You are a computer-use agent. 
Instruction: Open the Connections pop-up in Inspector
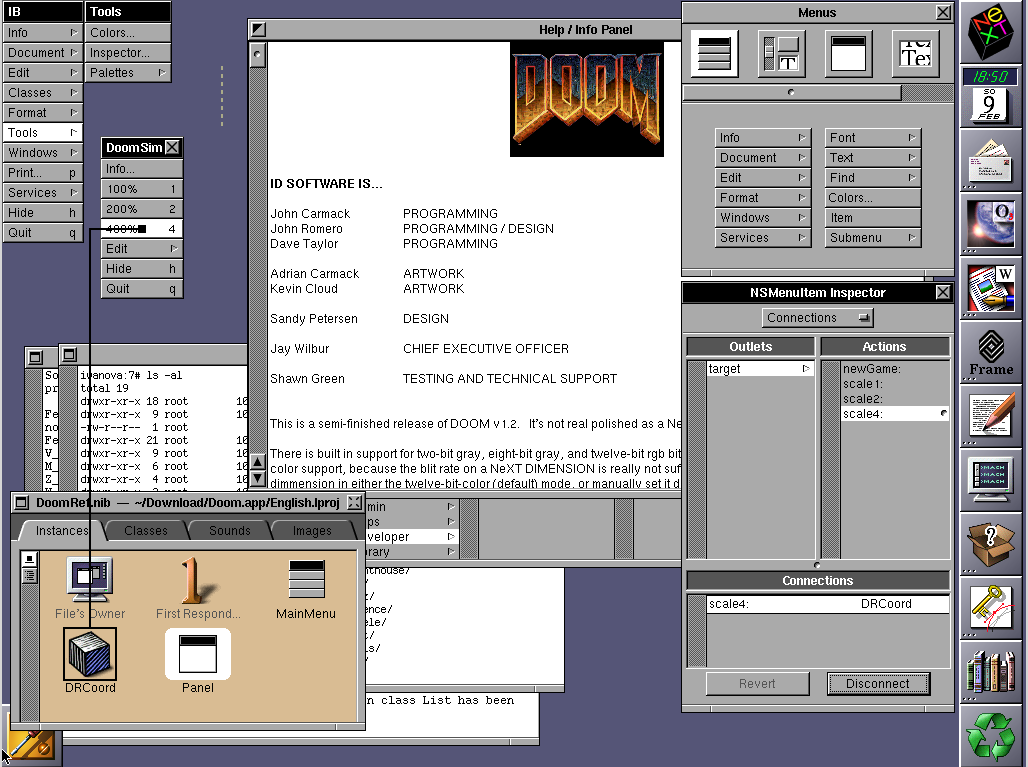tap(817, 318)
